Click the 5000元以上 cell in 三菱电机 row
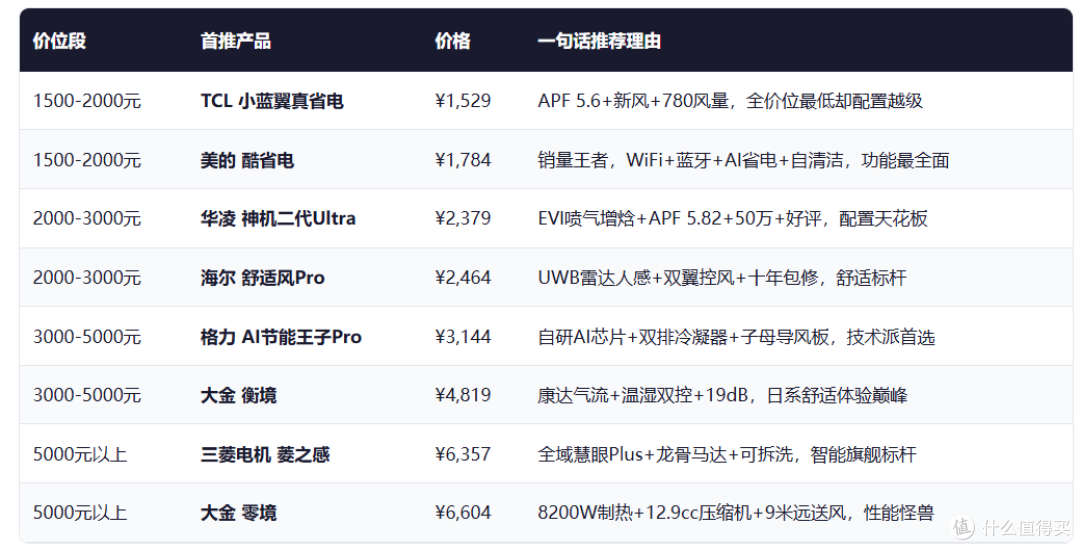The image size is (1080, 550). point(80,455)
